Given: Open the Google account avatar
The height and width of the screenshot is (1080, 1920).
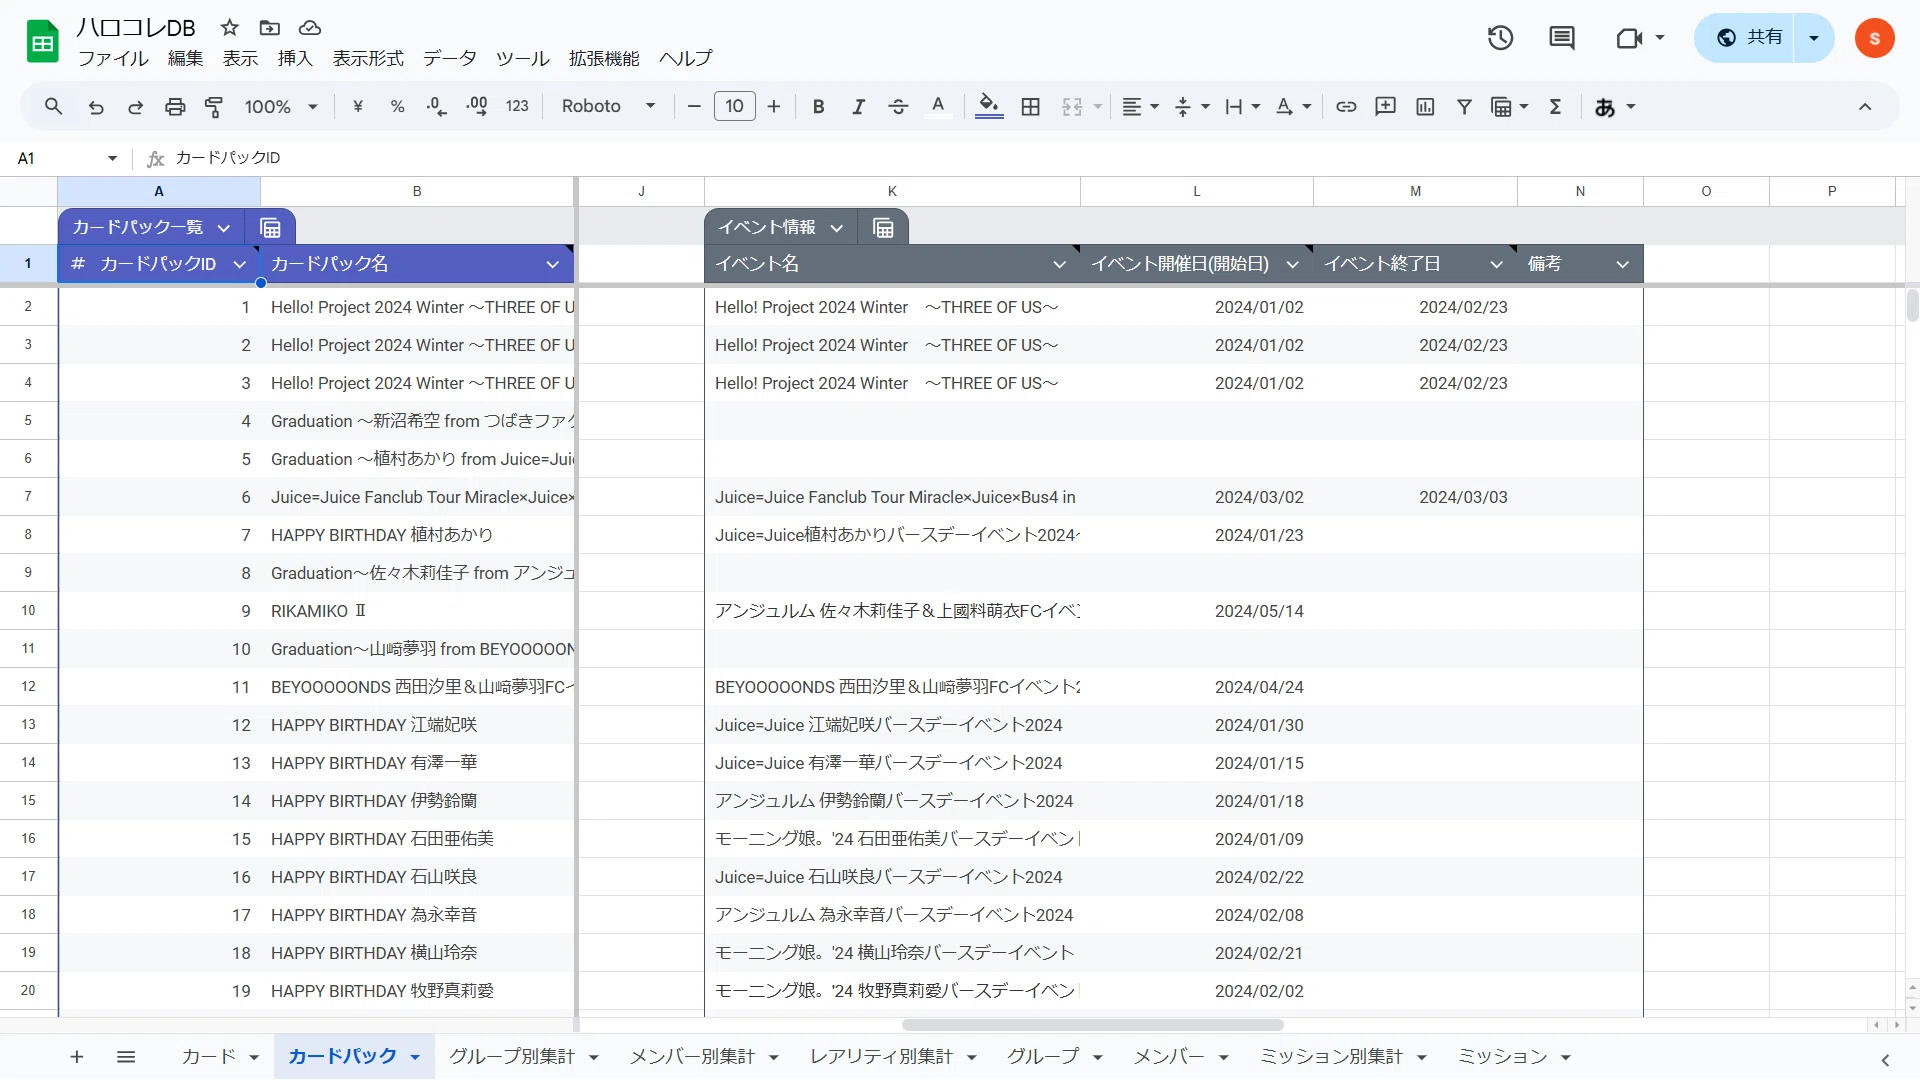Looking at the screenshot, I should click(x=1875, y=38).
